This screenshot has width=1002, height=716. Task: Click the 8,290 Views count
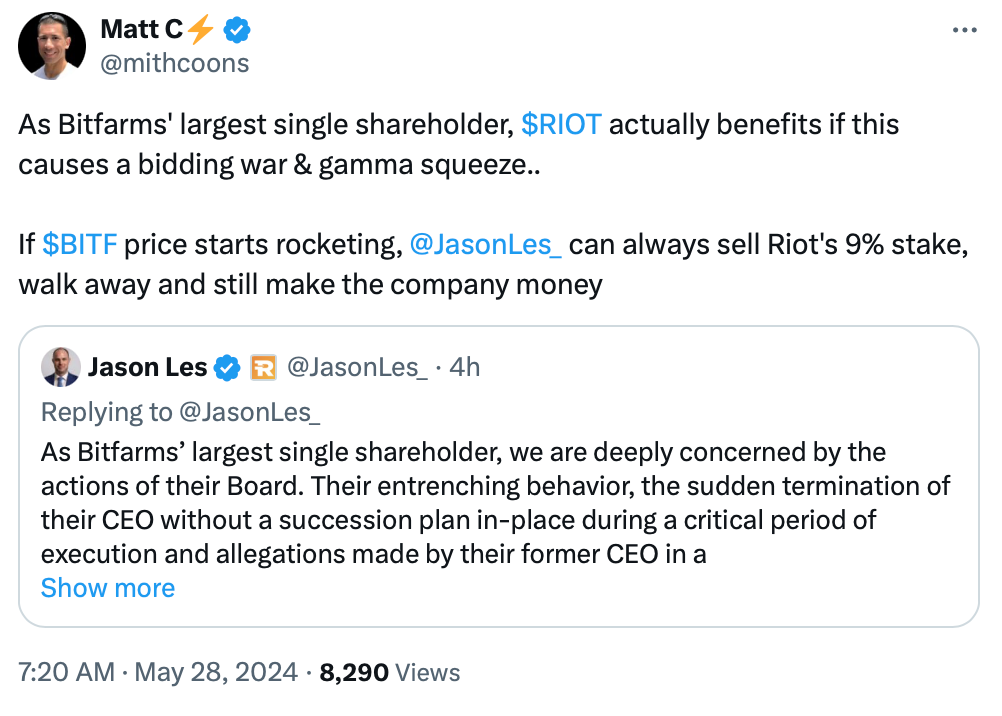(390, 673)
